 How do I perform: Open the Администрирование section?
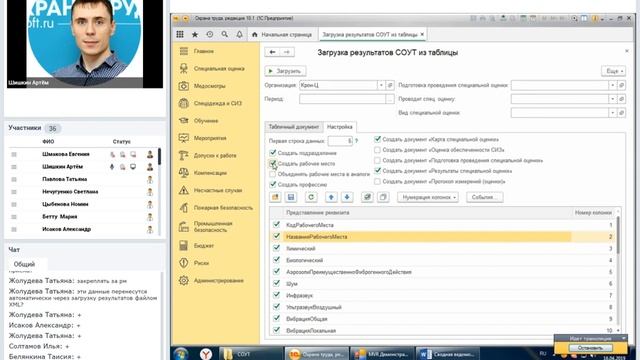218,280
